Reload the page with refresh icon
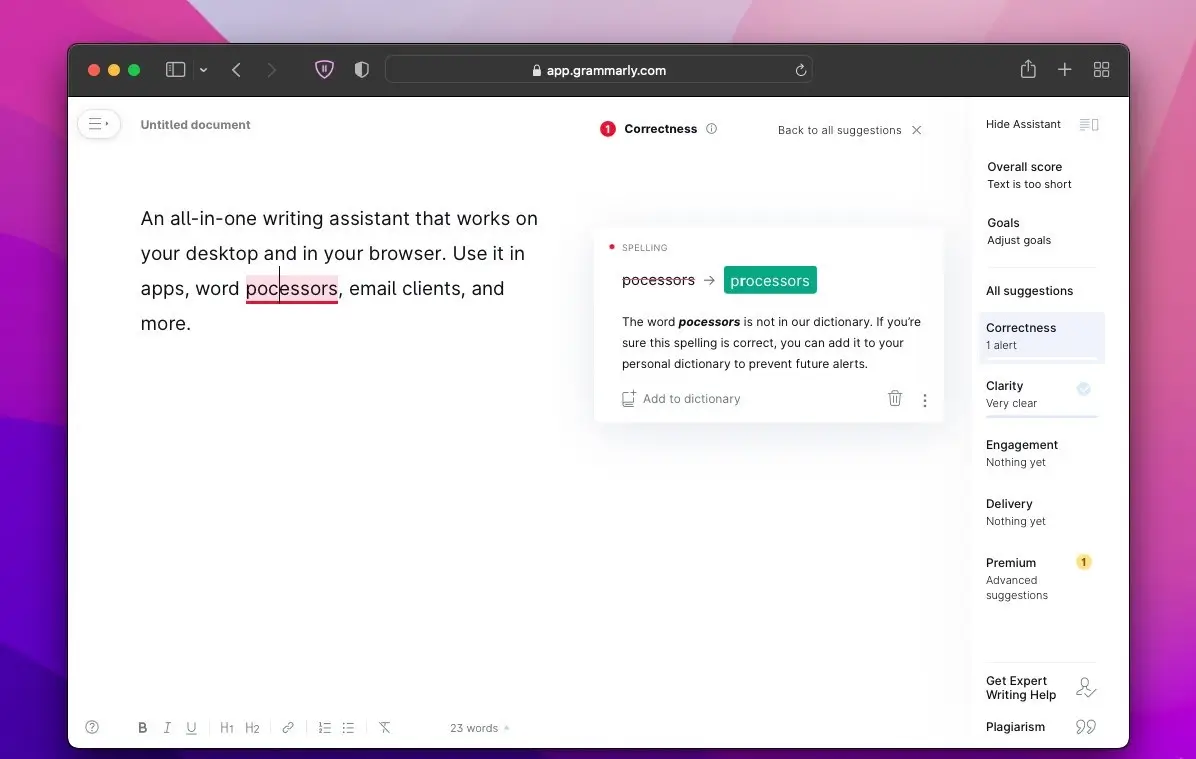1196x759 pixels. pos(800,70)
